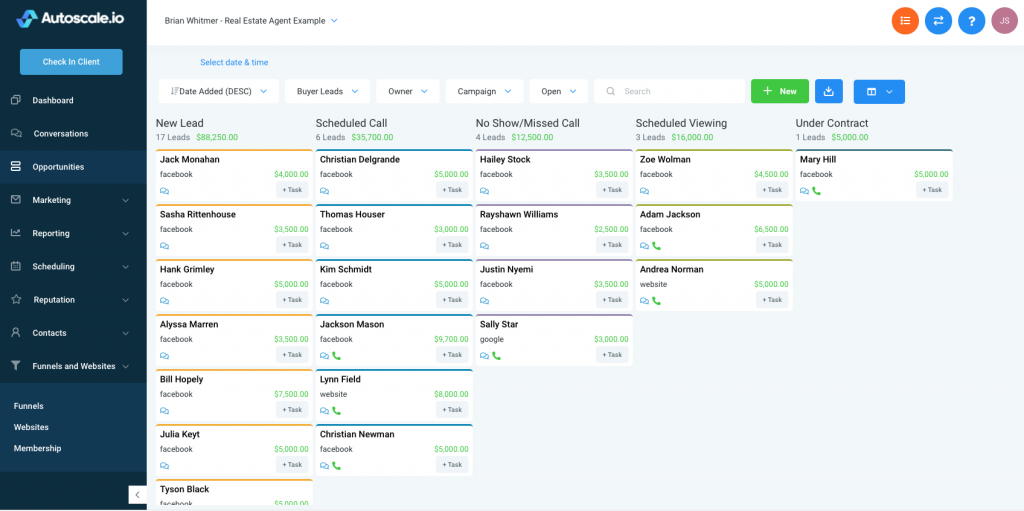Image resolution: width=1024 pixels, height=511 pixels.
Task: Open the JS user avatar
Action: click(1004, 20)
